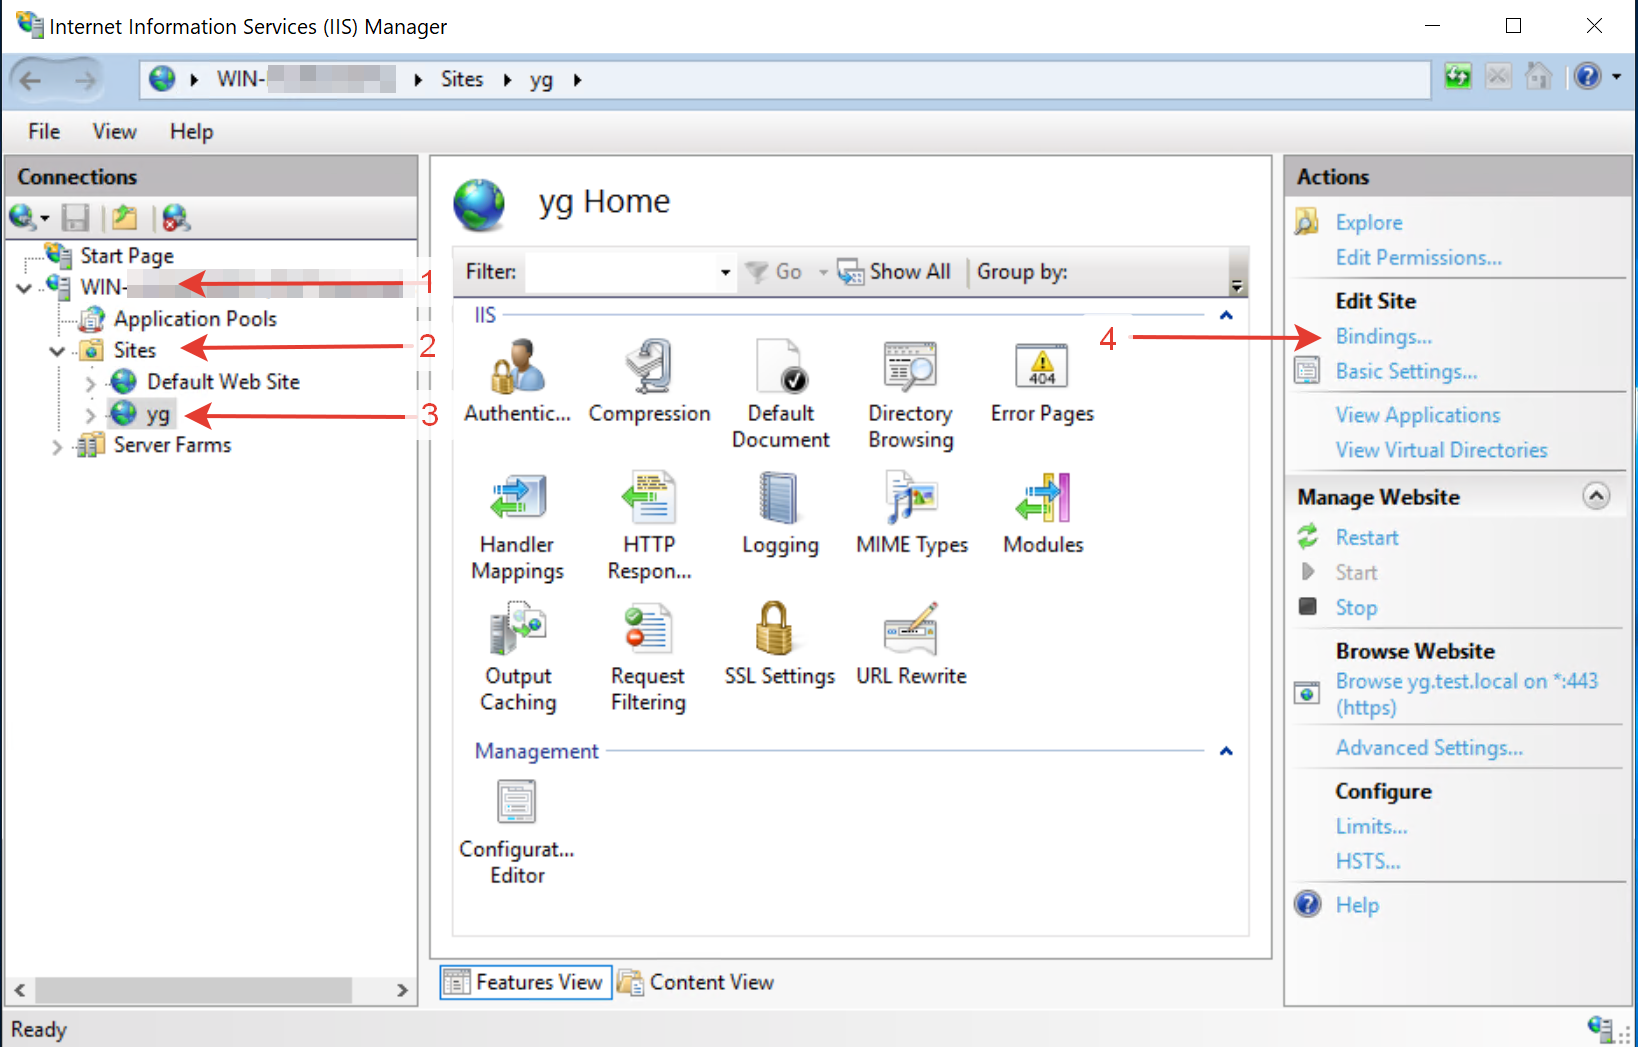Open the Help menu
The image size is (1638, 1047).
[191, 131]
